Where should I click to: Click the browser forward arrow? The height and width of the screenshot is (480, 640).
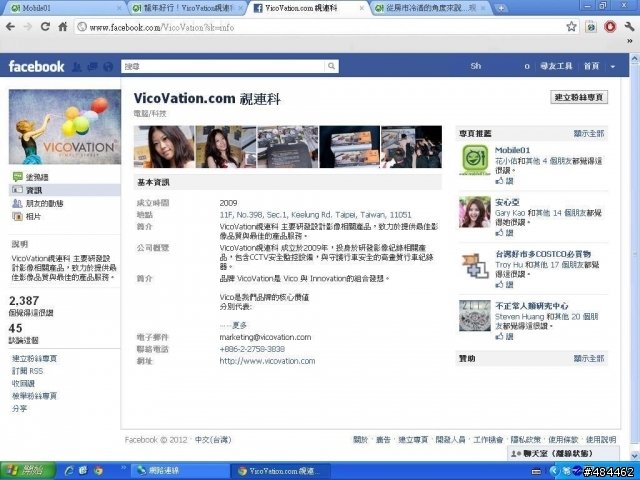pos(28,27)
